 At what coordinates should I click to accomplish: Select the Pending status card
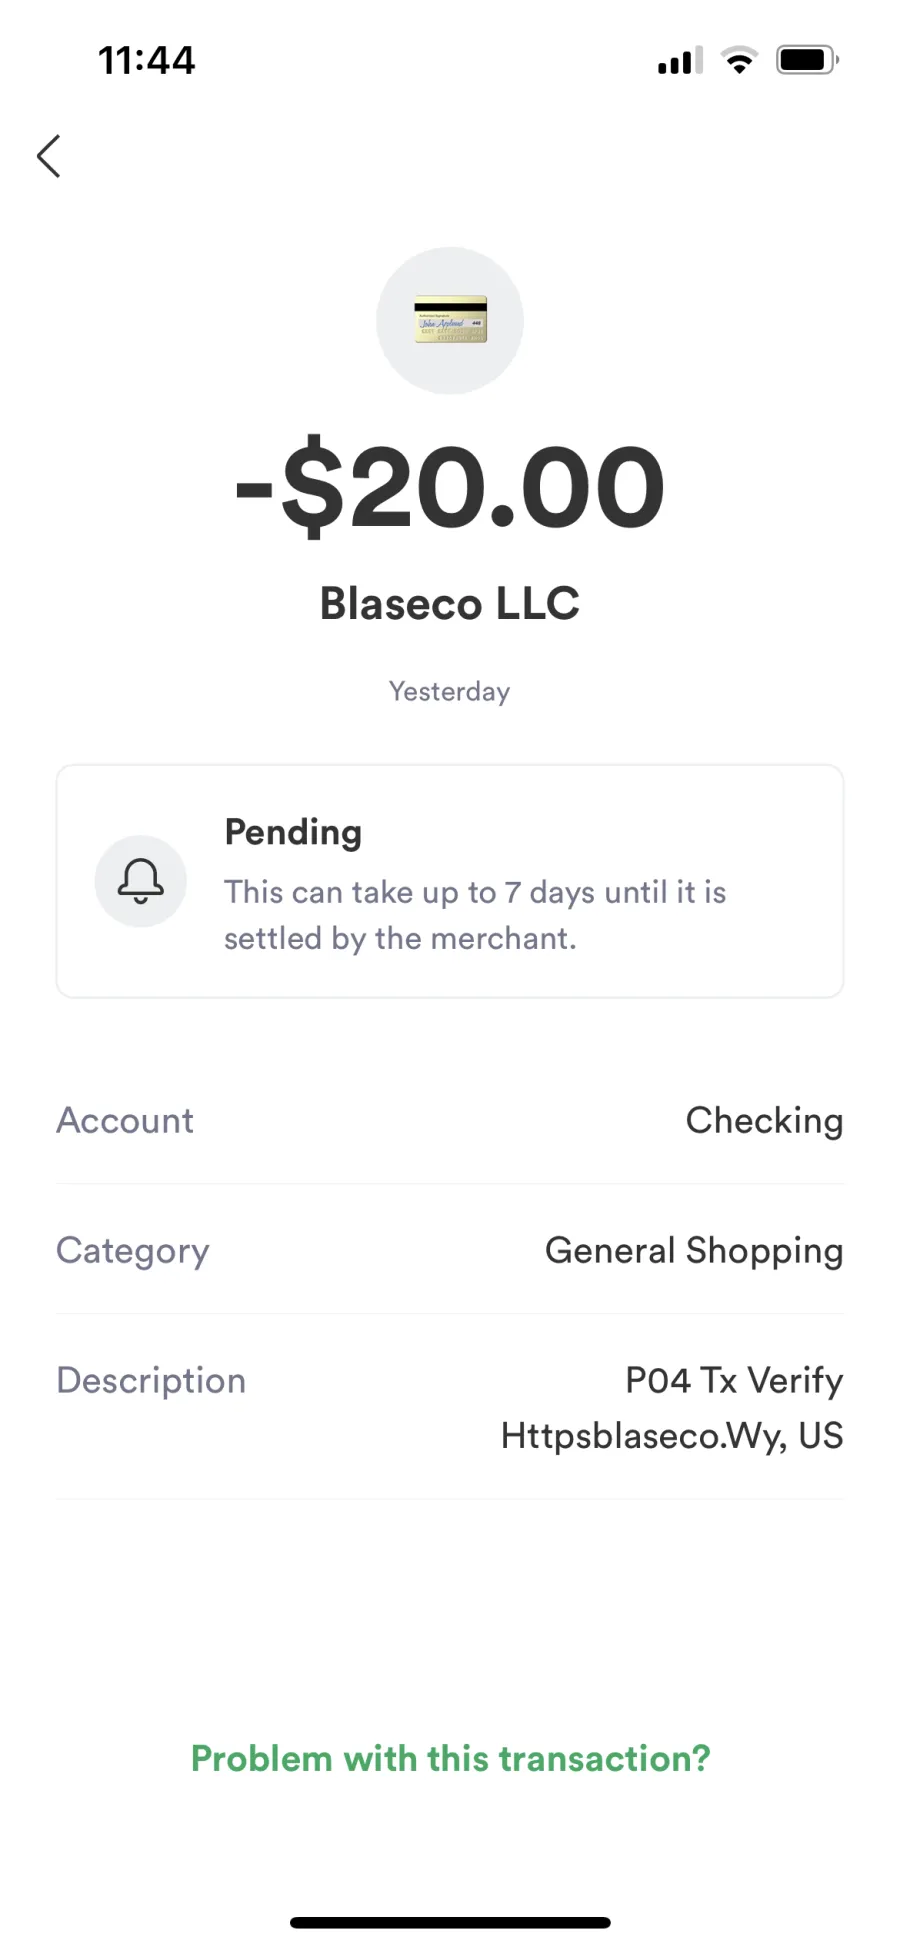450,881
